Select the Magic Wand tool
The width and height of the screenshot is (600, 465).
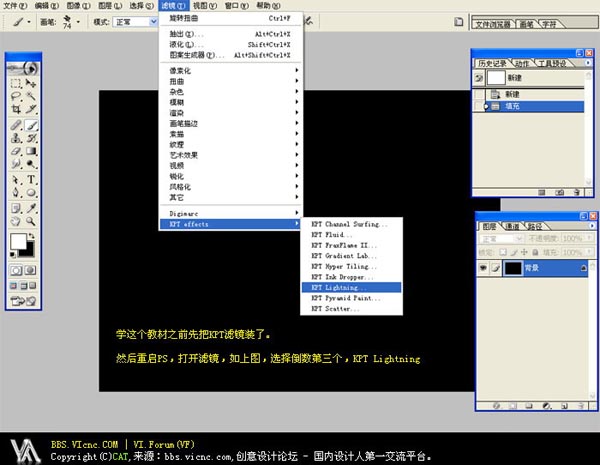point(31,96)
